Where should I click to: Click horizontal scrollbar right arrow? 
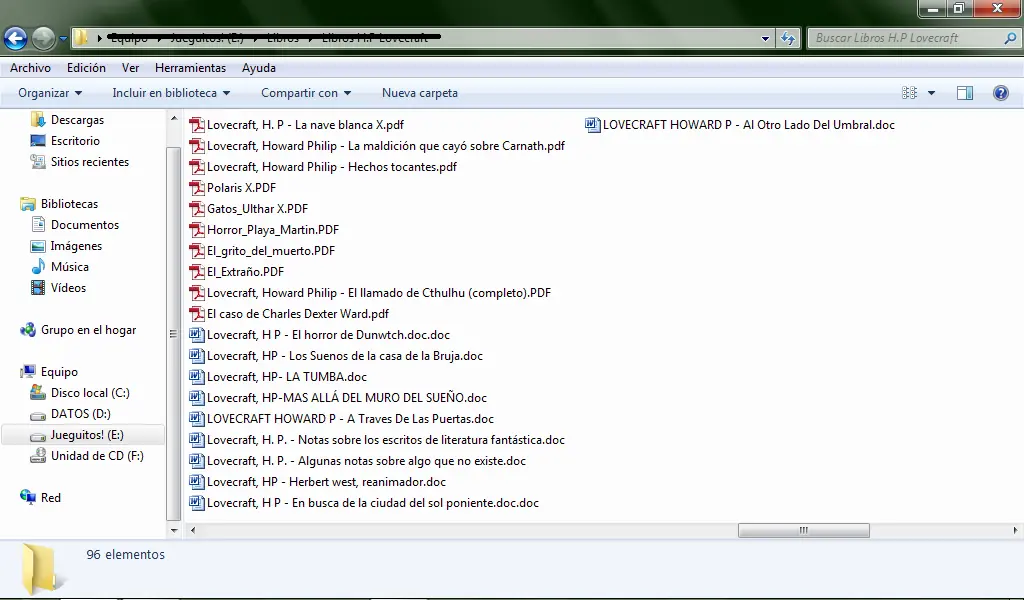coord(1015,530)
